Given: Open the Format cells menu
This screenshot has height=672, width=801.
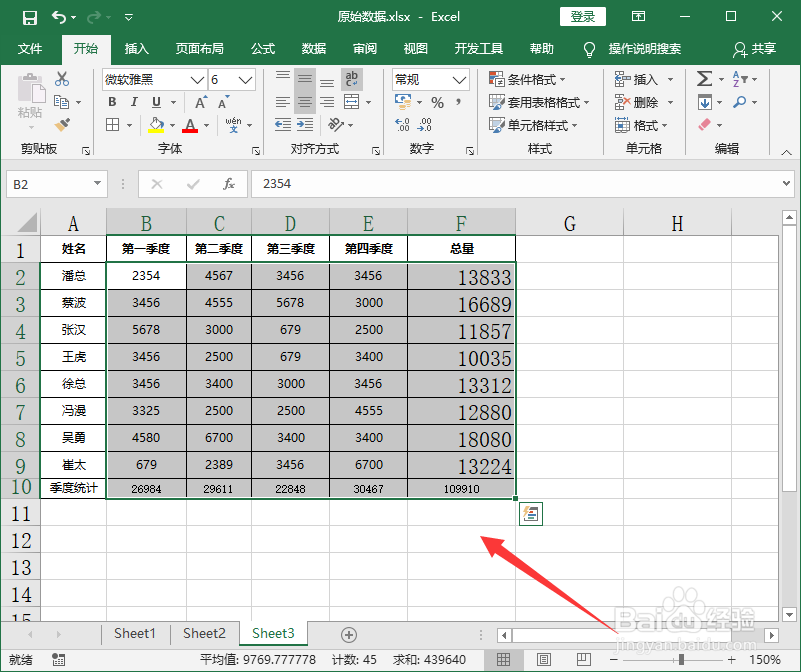Looking at the screenshot, I should (641, 125).
